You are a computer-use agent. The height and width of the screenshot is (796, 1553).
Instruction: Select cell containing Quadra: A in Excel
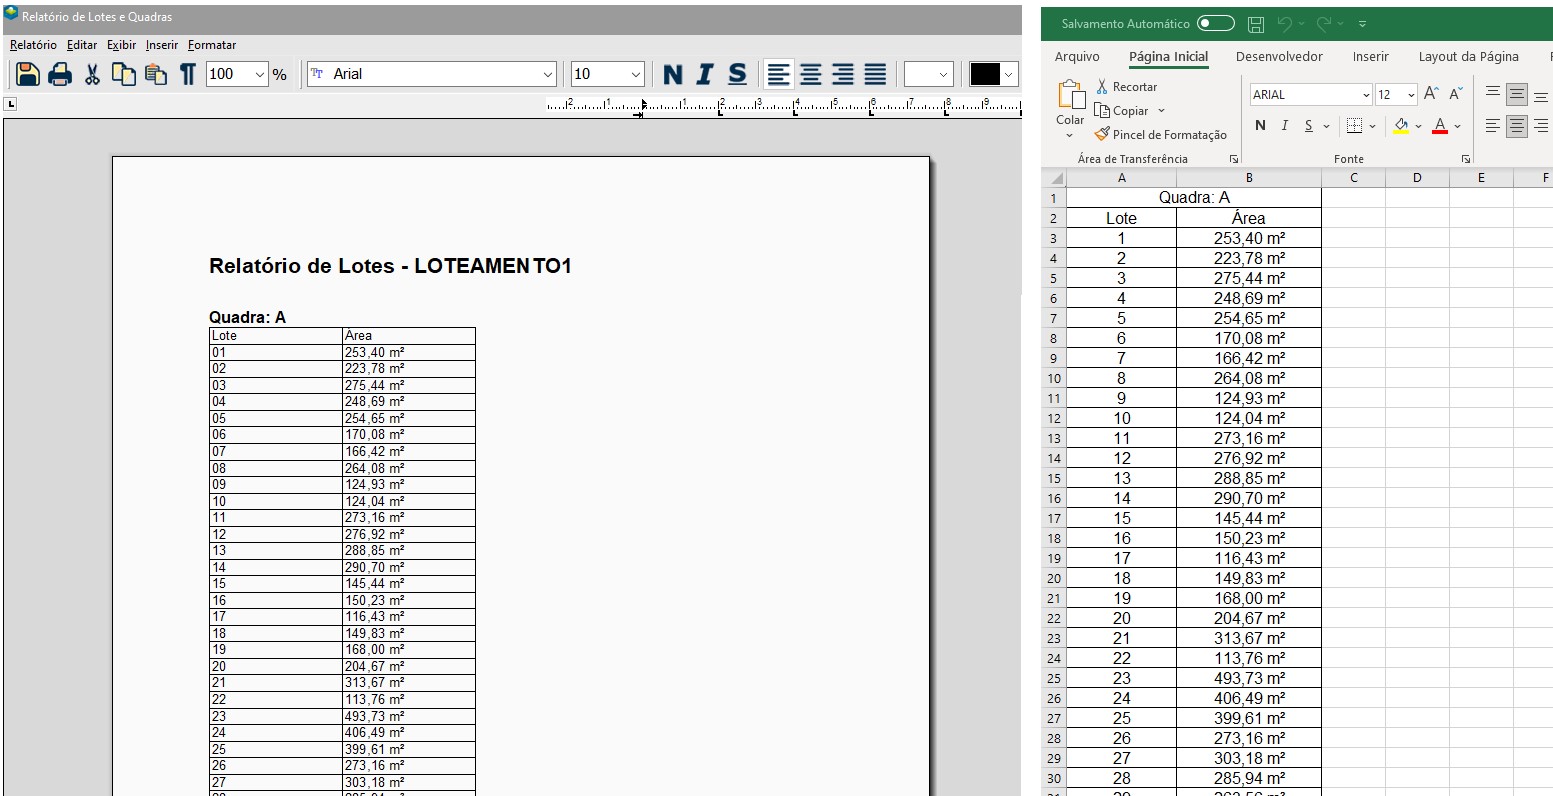(1193, 198)
